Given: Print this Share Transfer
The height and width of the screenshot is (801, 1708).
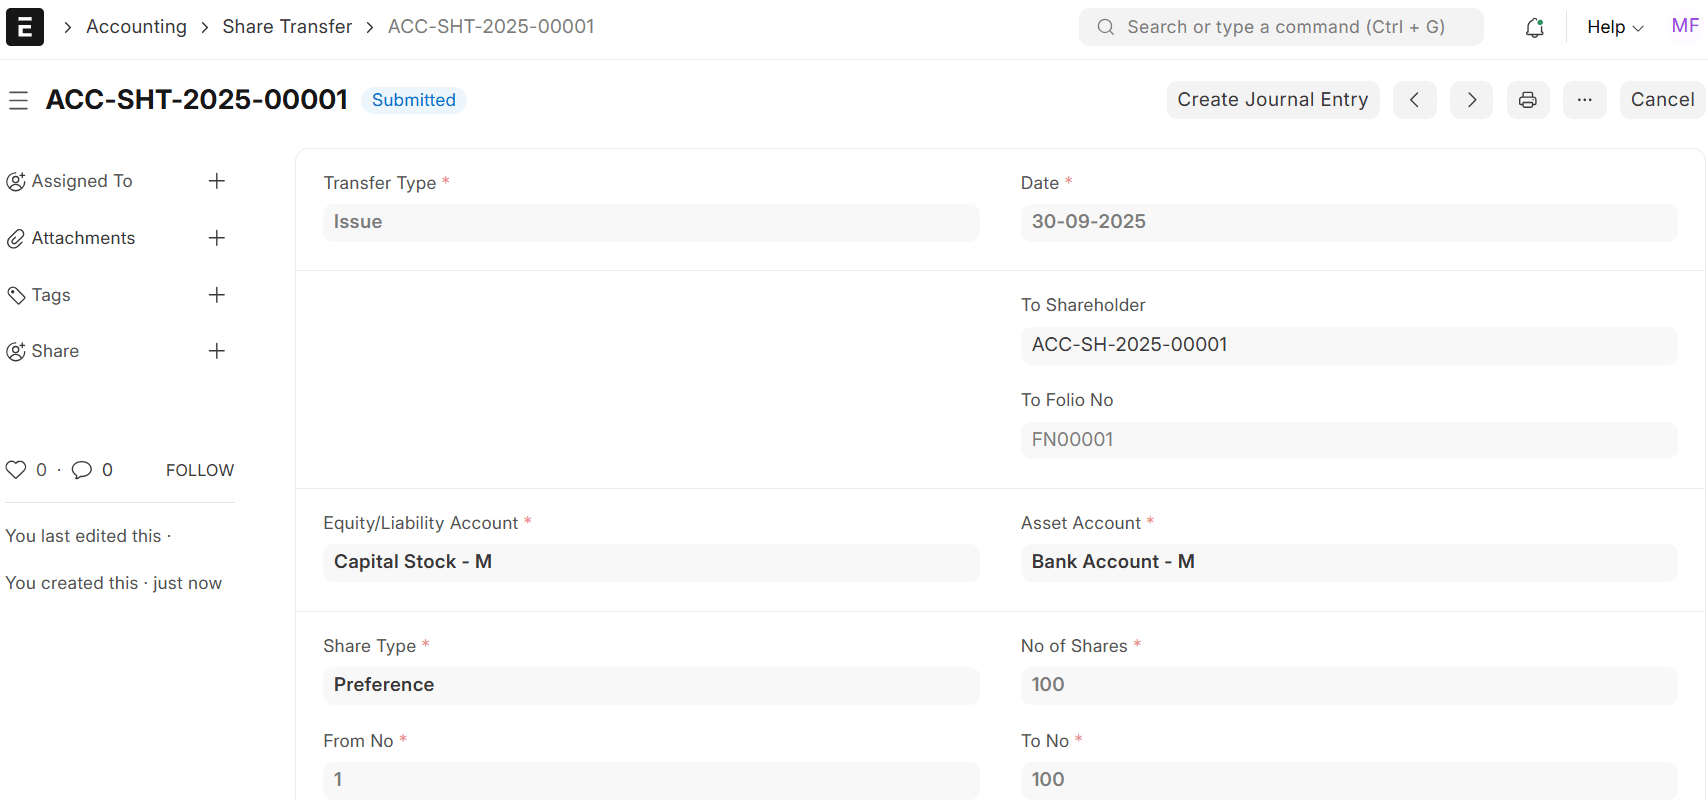Looking at the screenshot, I should pyautogui.click(x=1528, y=100).
